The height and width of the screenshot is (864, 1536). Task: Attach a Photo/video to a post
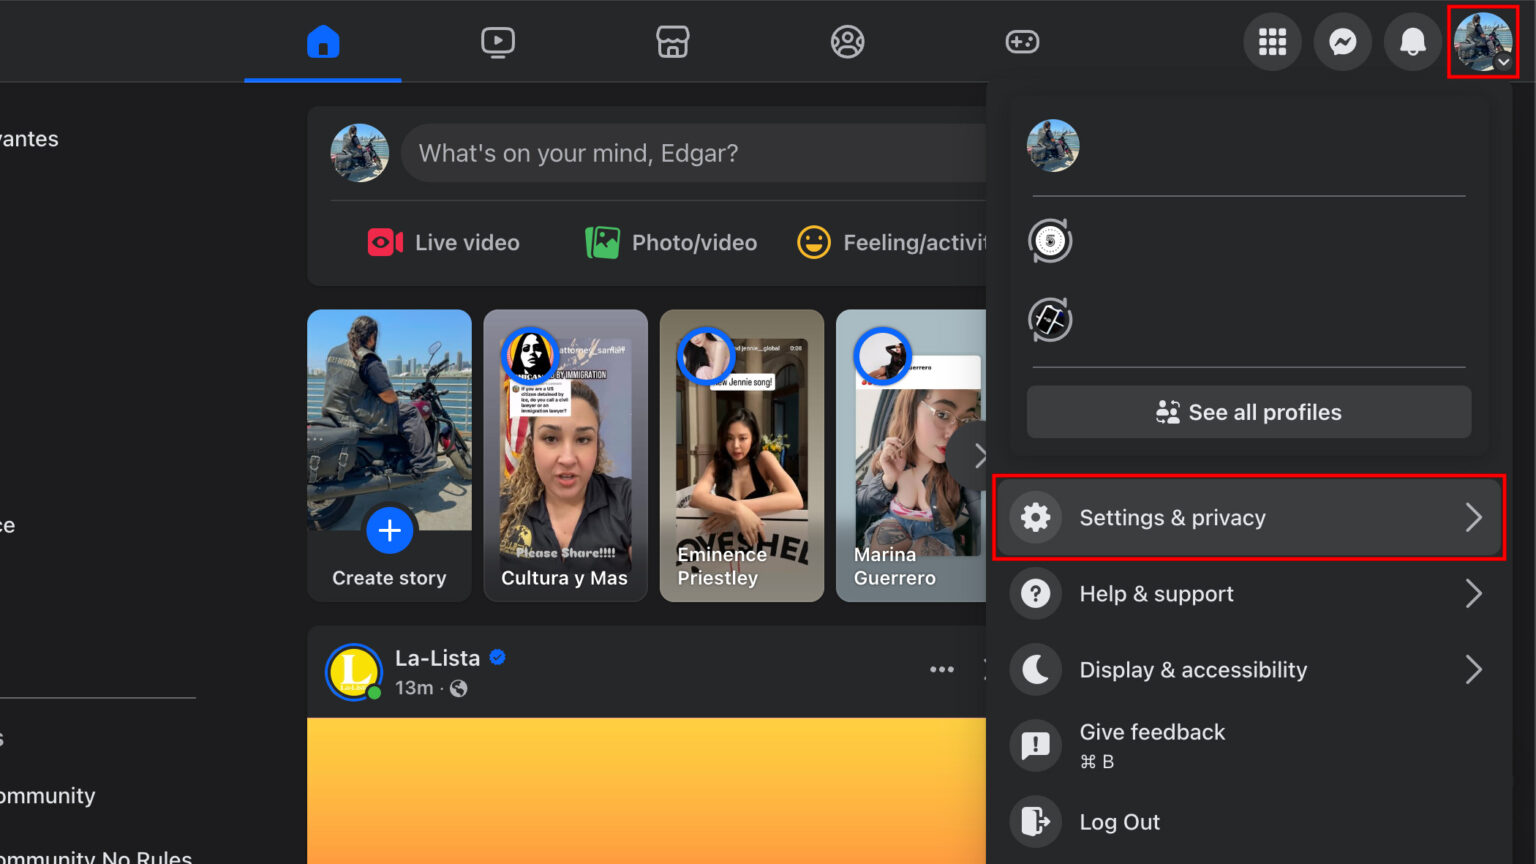(670, 242)
